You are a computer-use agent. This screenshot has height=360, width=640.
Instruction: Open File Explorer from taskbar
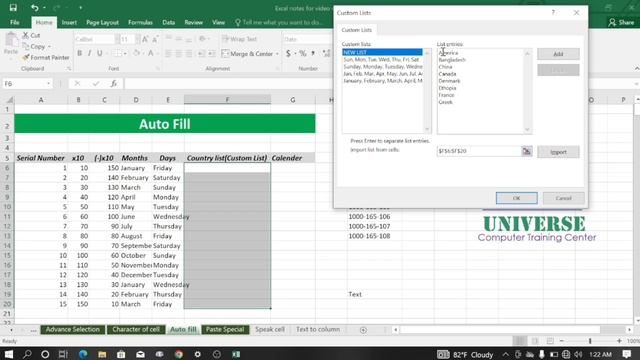click(102, 354)
